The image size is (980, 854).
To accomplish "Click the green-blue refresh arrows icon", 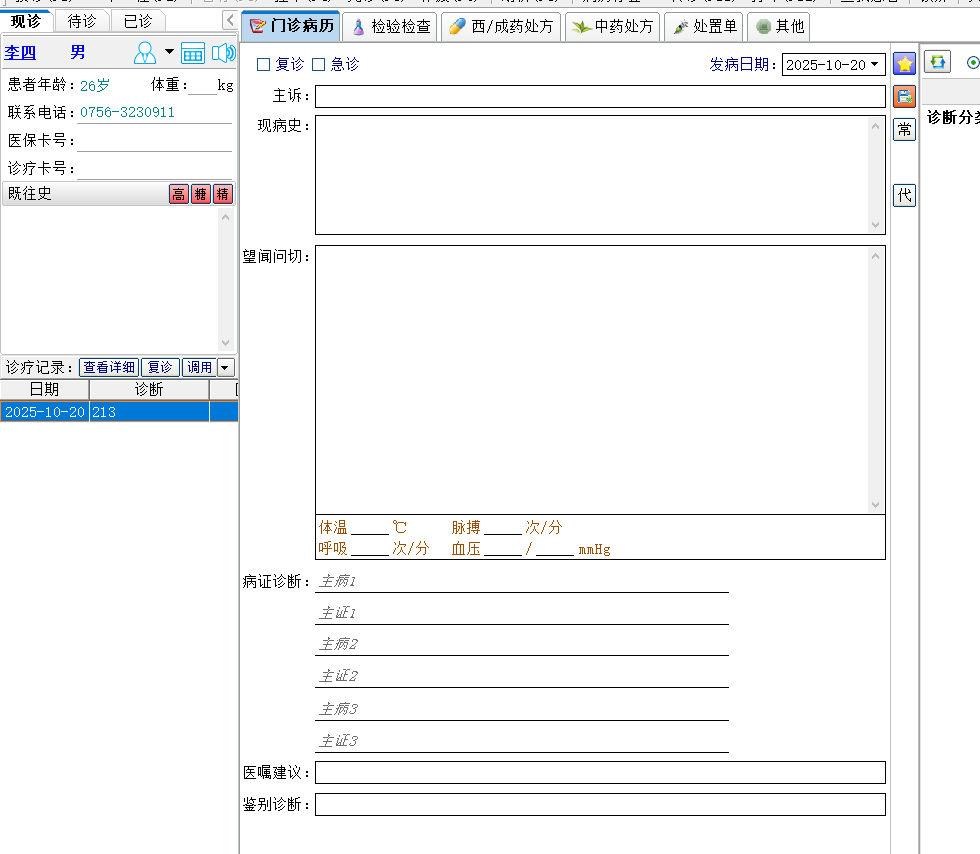I will pyautogui.click(x=937, y=62).
